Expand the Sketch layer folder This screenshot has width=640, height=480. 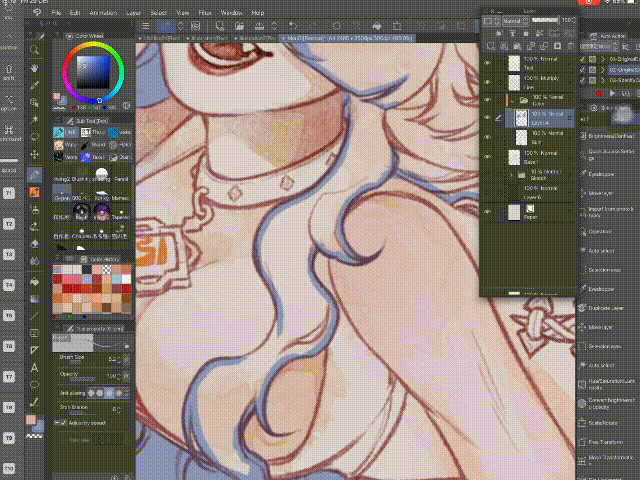[x=511, y=175]
